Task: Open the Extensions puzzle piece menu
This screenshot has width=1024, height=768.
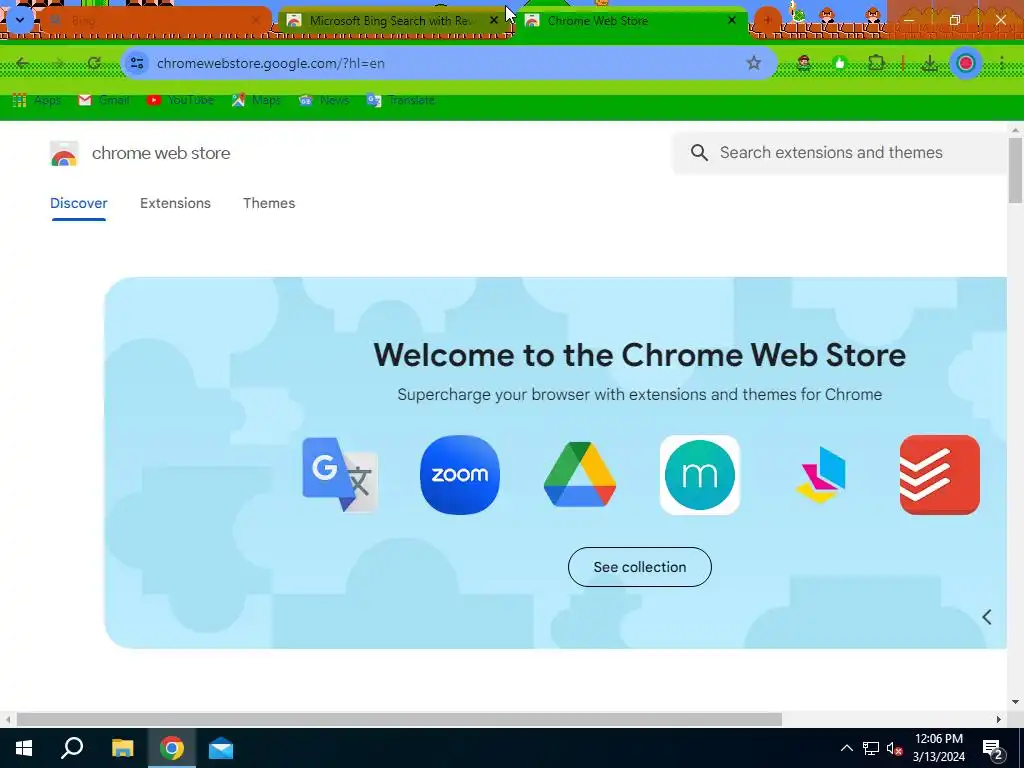Action: (x=876, y=63)
